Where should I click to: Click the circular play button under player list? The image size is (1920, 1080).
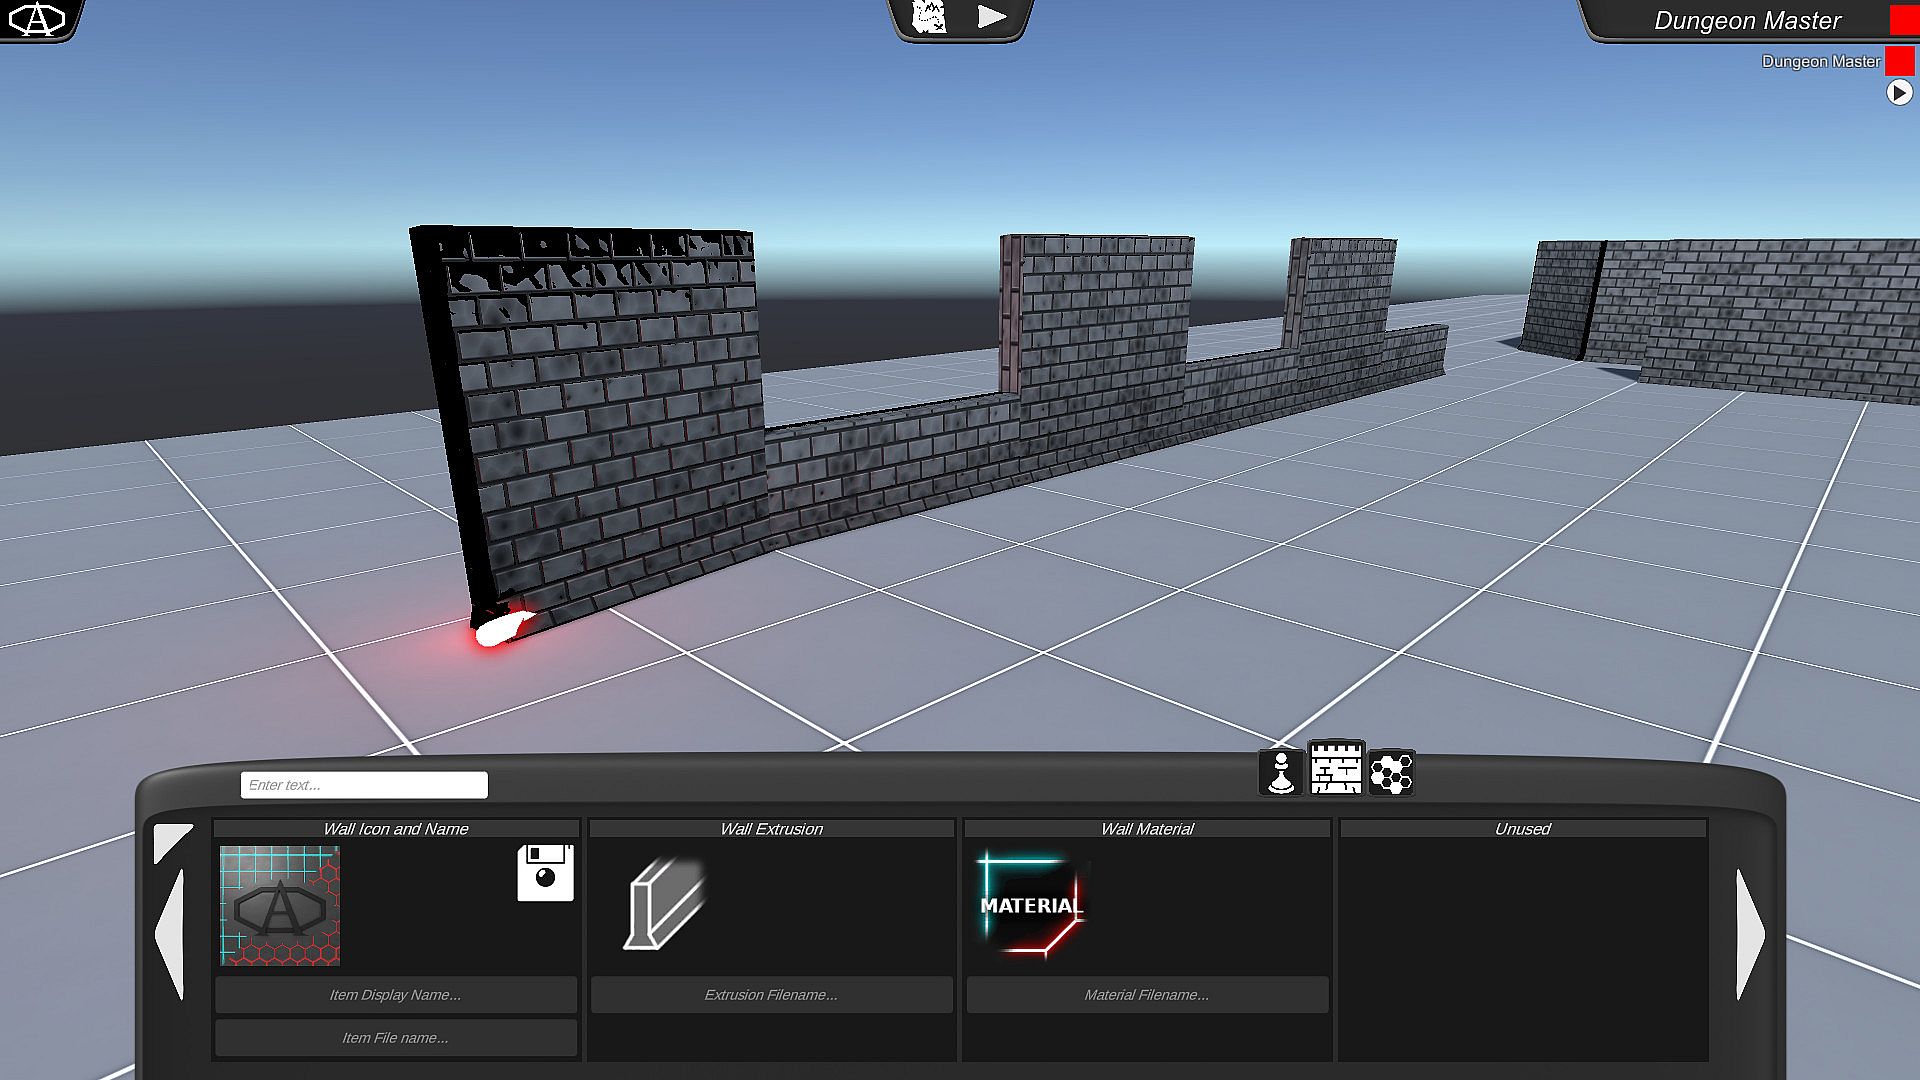[1899, 93]
